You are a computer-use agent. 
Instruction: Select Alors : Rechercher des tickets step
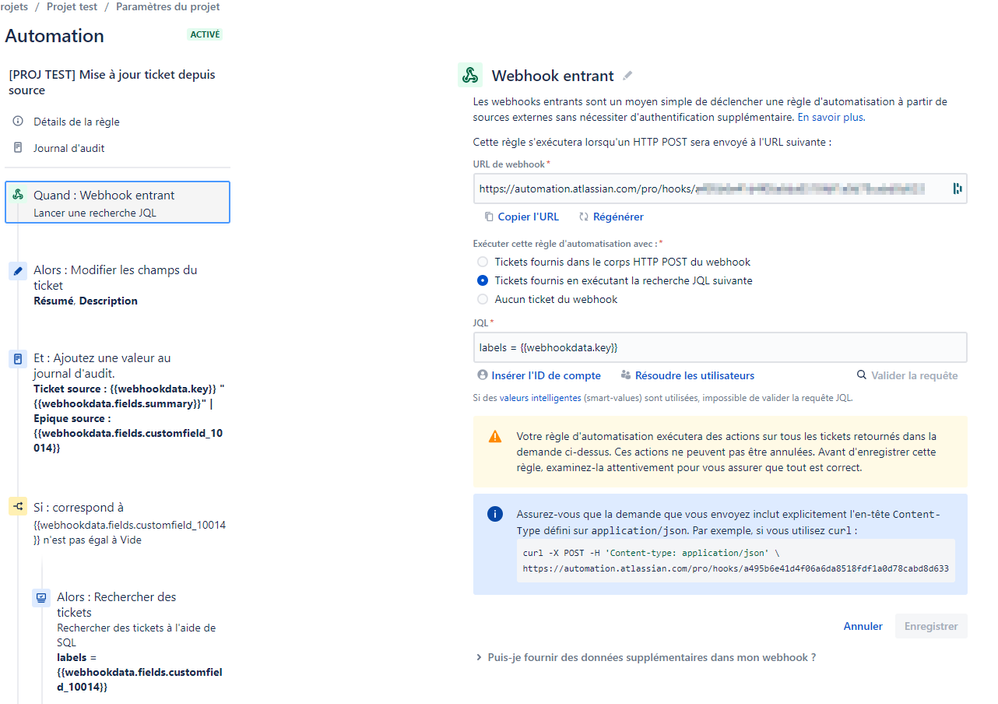[130, 641]
